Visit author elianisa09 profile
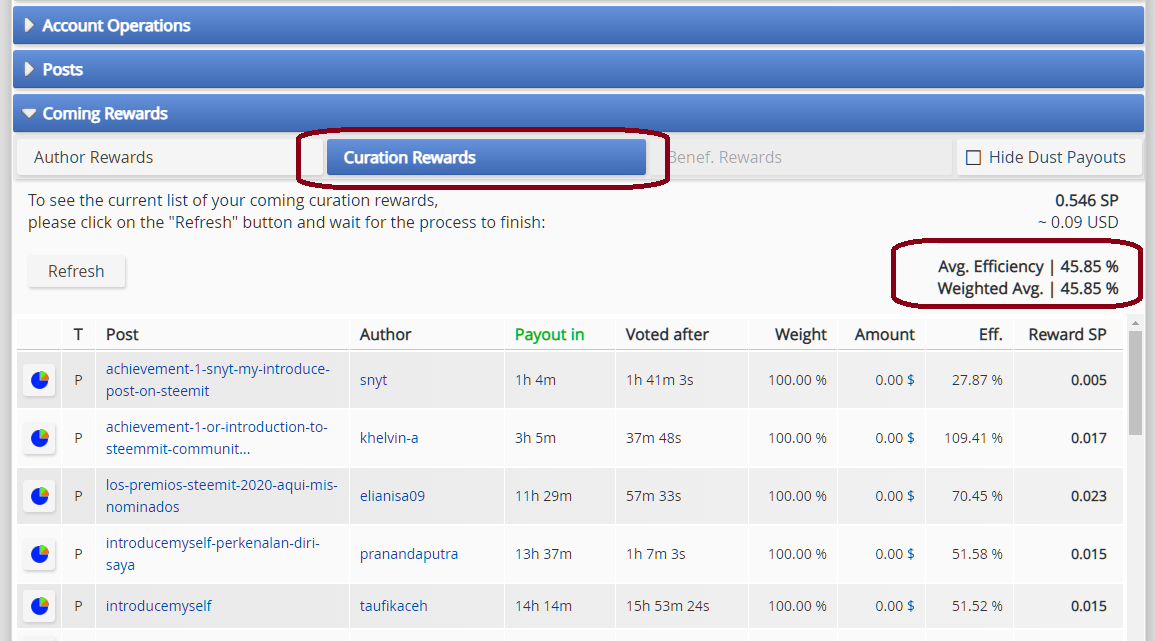1155x641 pixels. [392, 496]
